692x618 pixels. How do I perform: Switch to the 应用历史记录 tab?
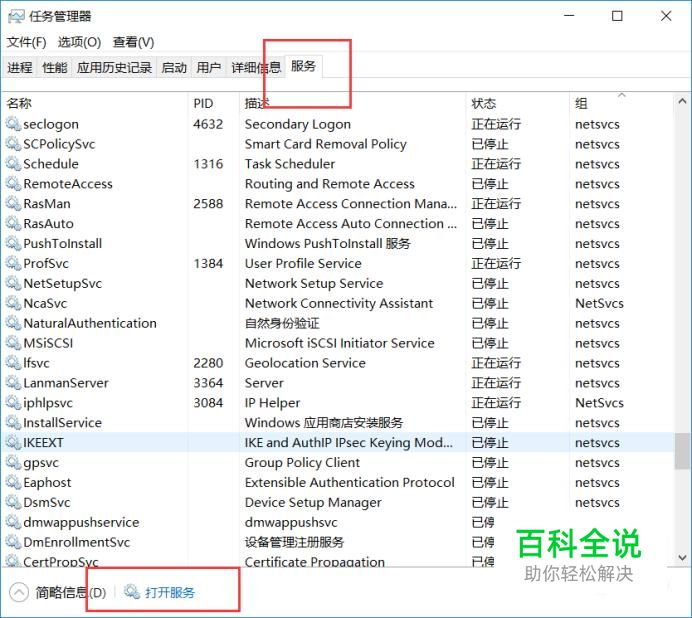tap(114, 67)
